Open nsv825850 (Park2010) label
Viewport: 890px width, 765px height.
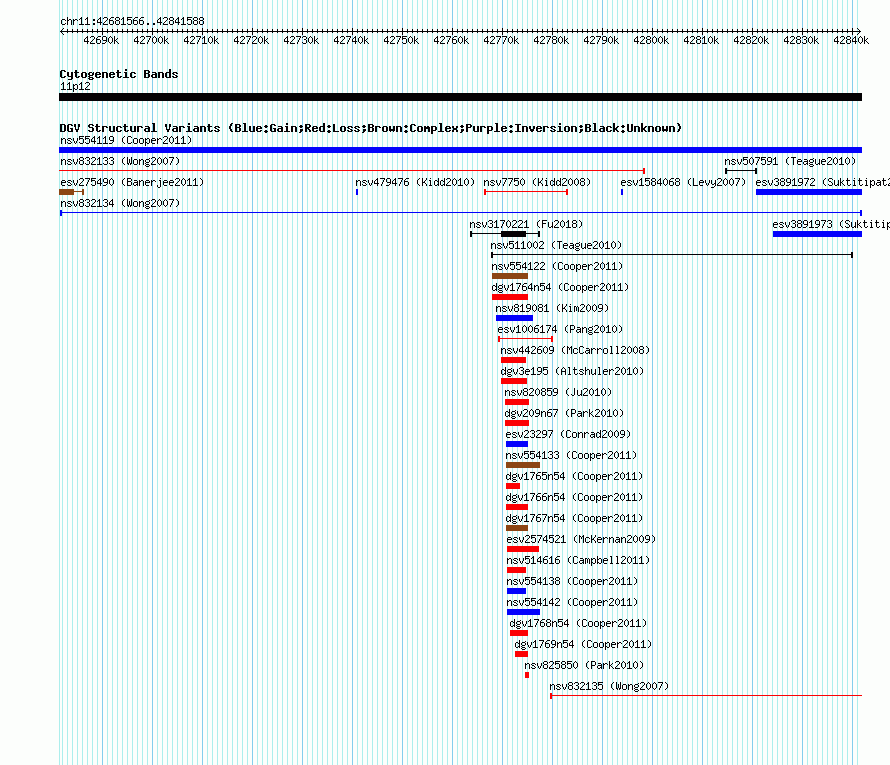(584, 665)
